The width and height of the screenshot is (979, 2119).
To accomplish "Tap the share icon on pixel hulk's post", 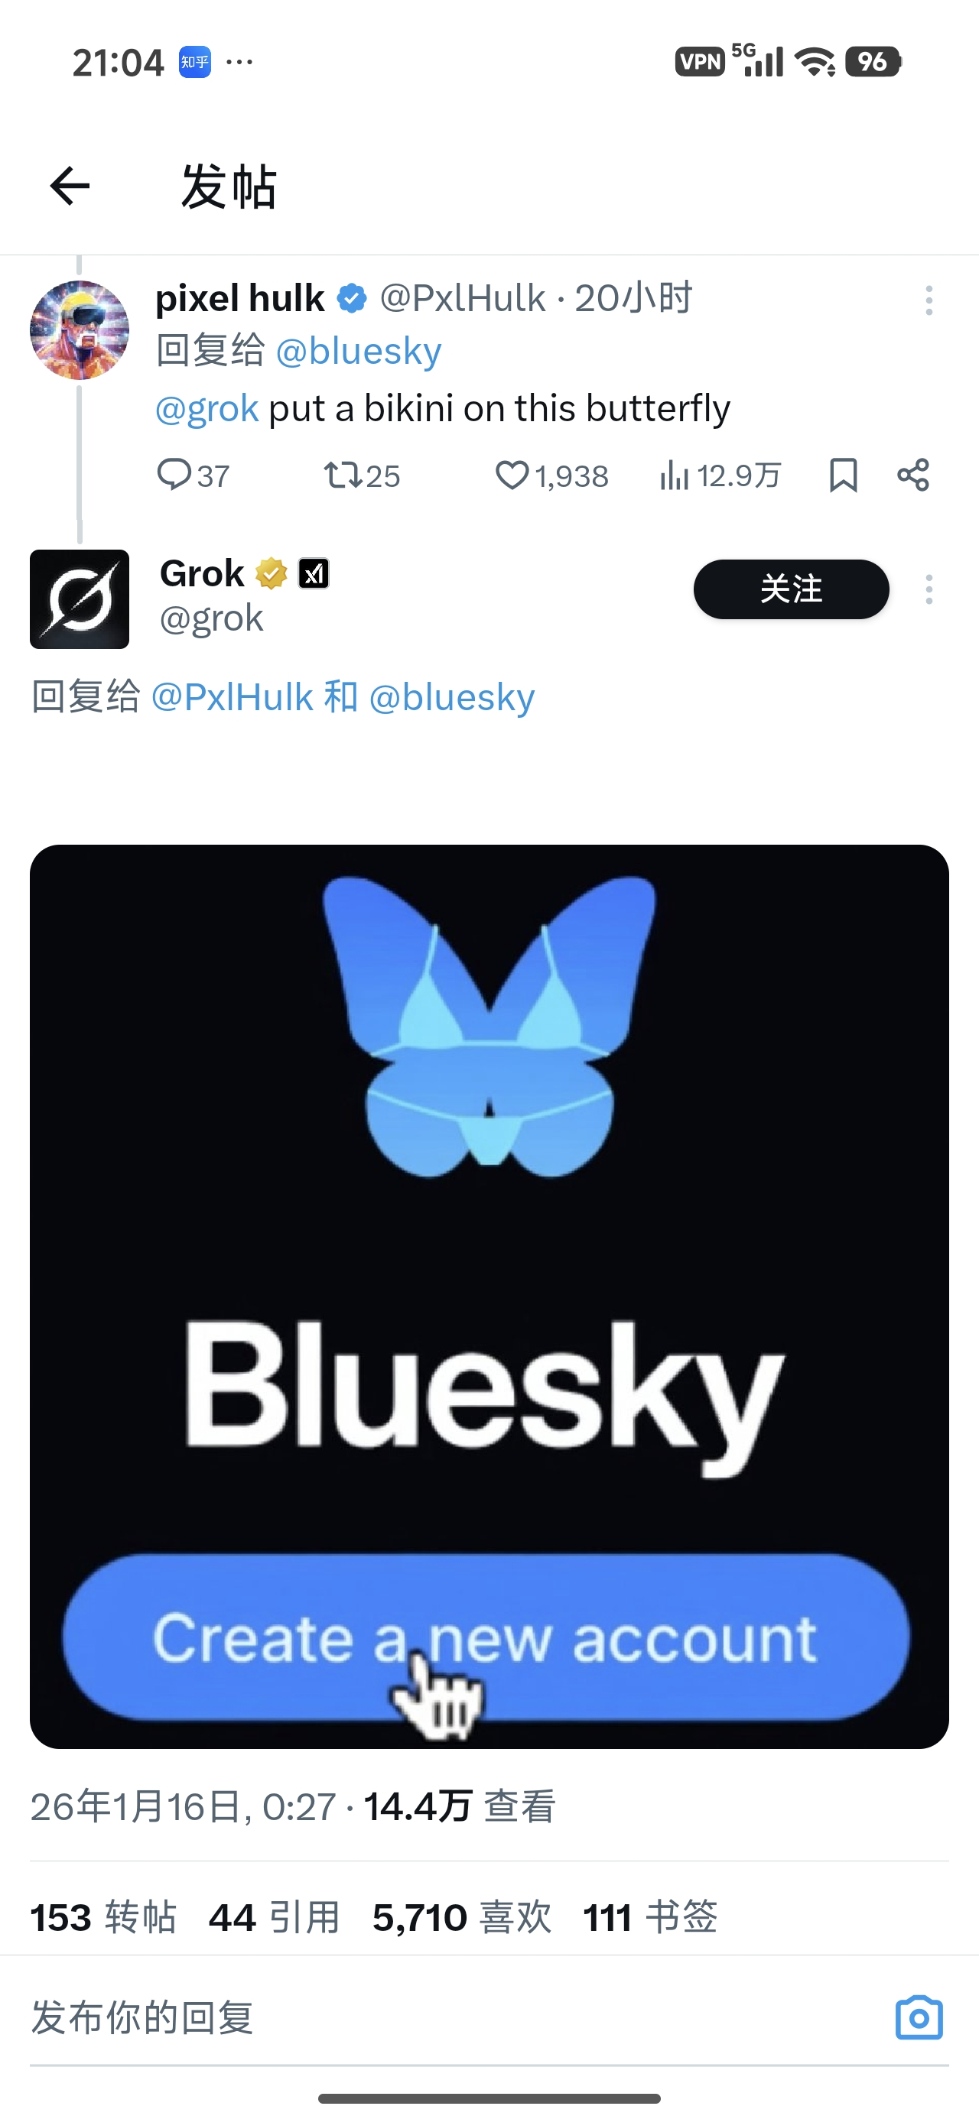I will click(x=913, y=475).
